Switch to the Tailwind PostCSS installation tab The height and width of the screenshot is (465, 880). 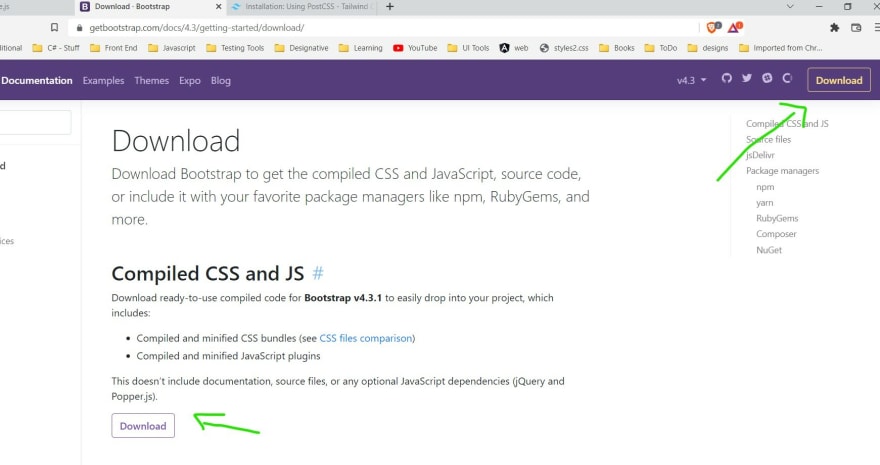pyautogui.click(x=303, y=7)
